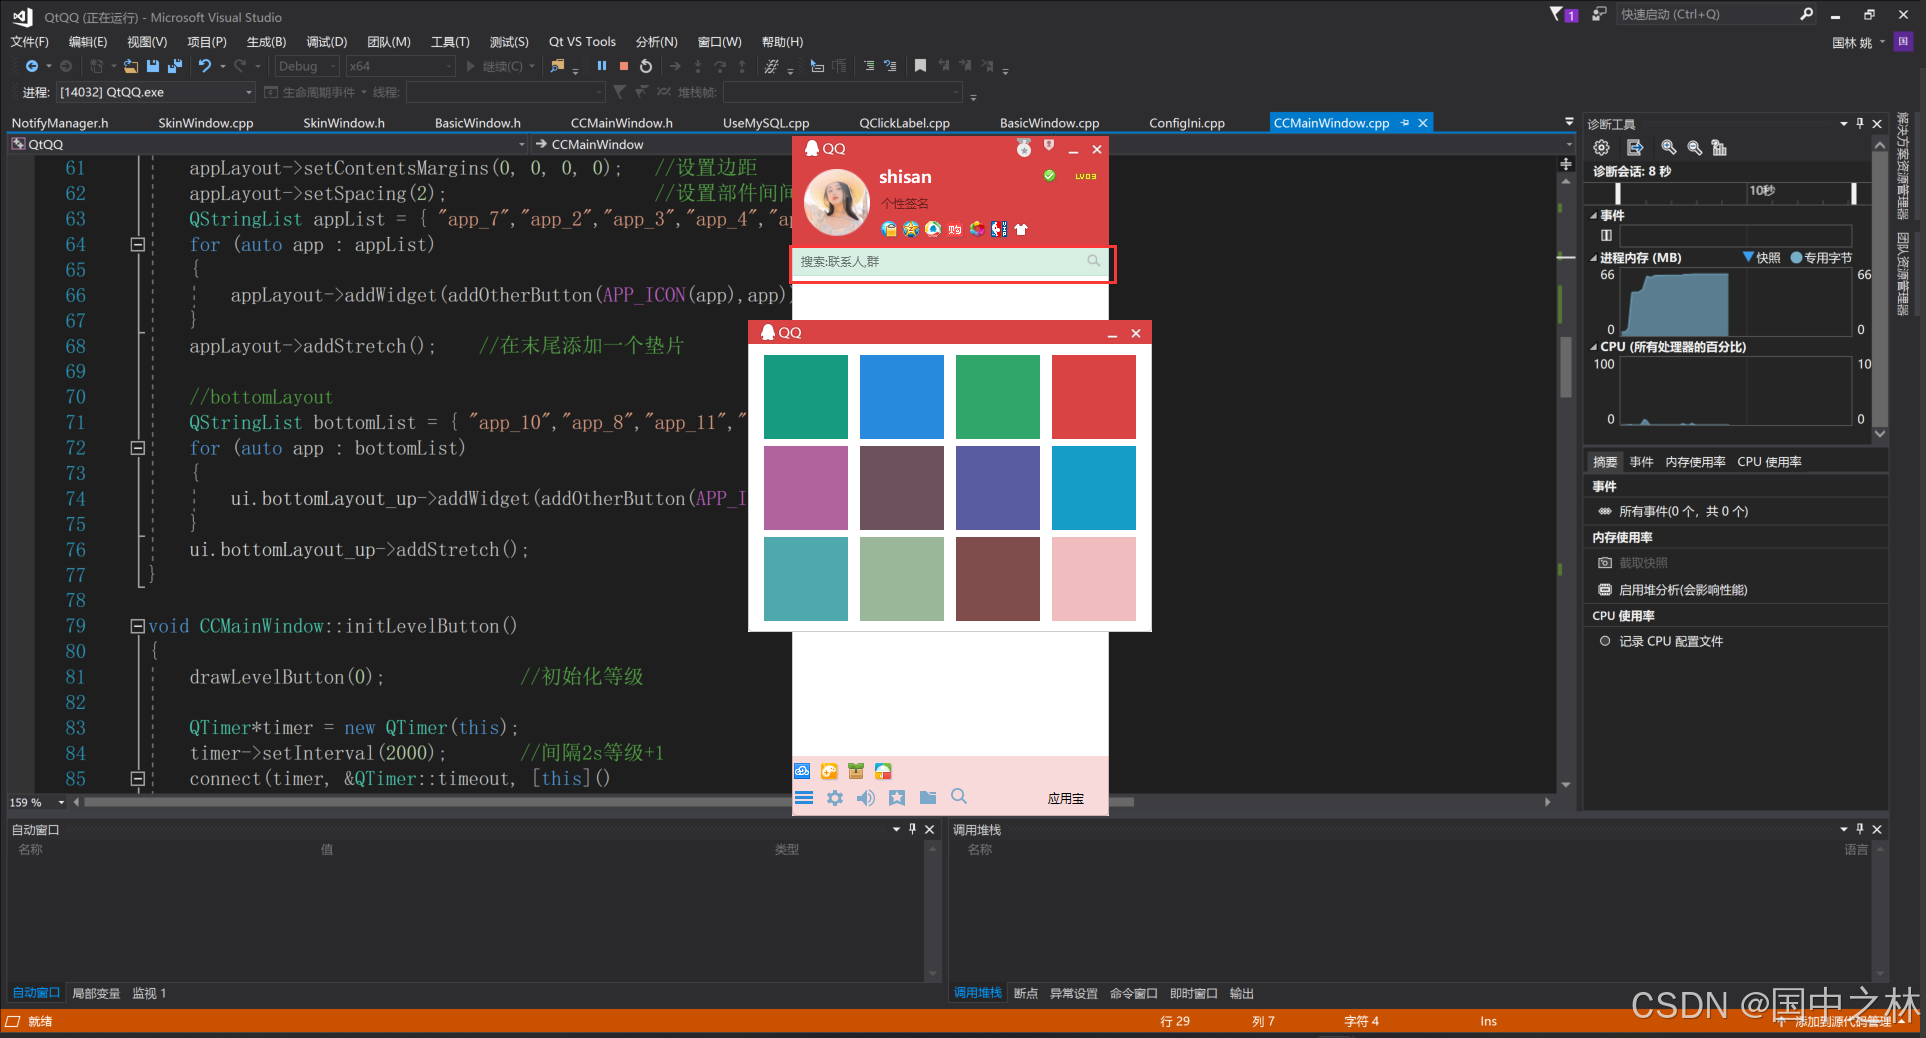Toggle snapshot 快照 legend in memory graph

(1761, 258)
